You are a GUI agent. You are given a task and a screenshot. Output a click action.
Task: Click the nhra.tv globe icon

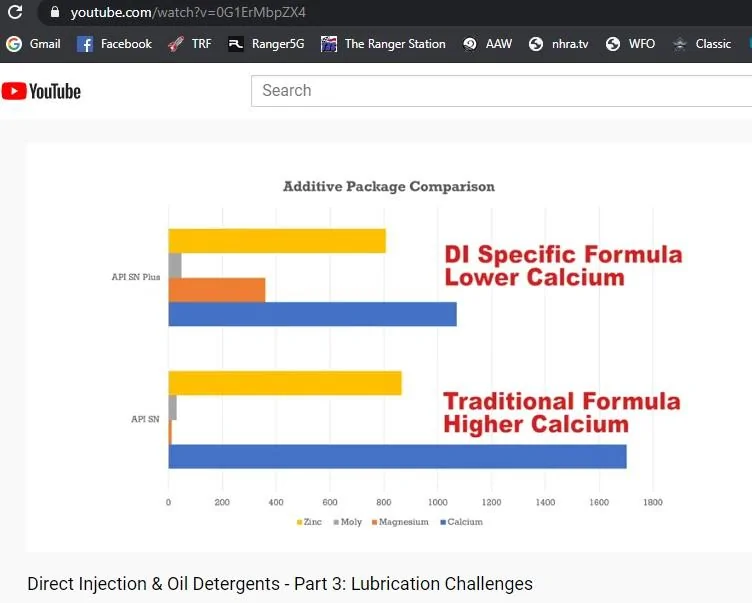coord(536,44)
